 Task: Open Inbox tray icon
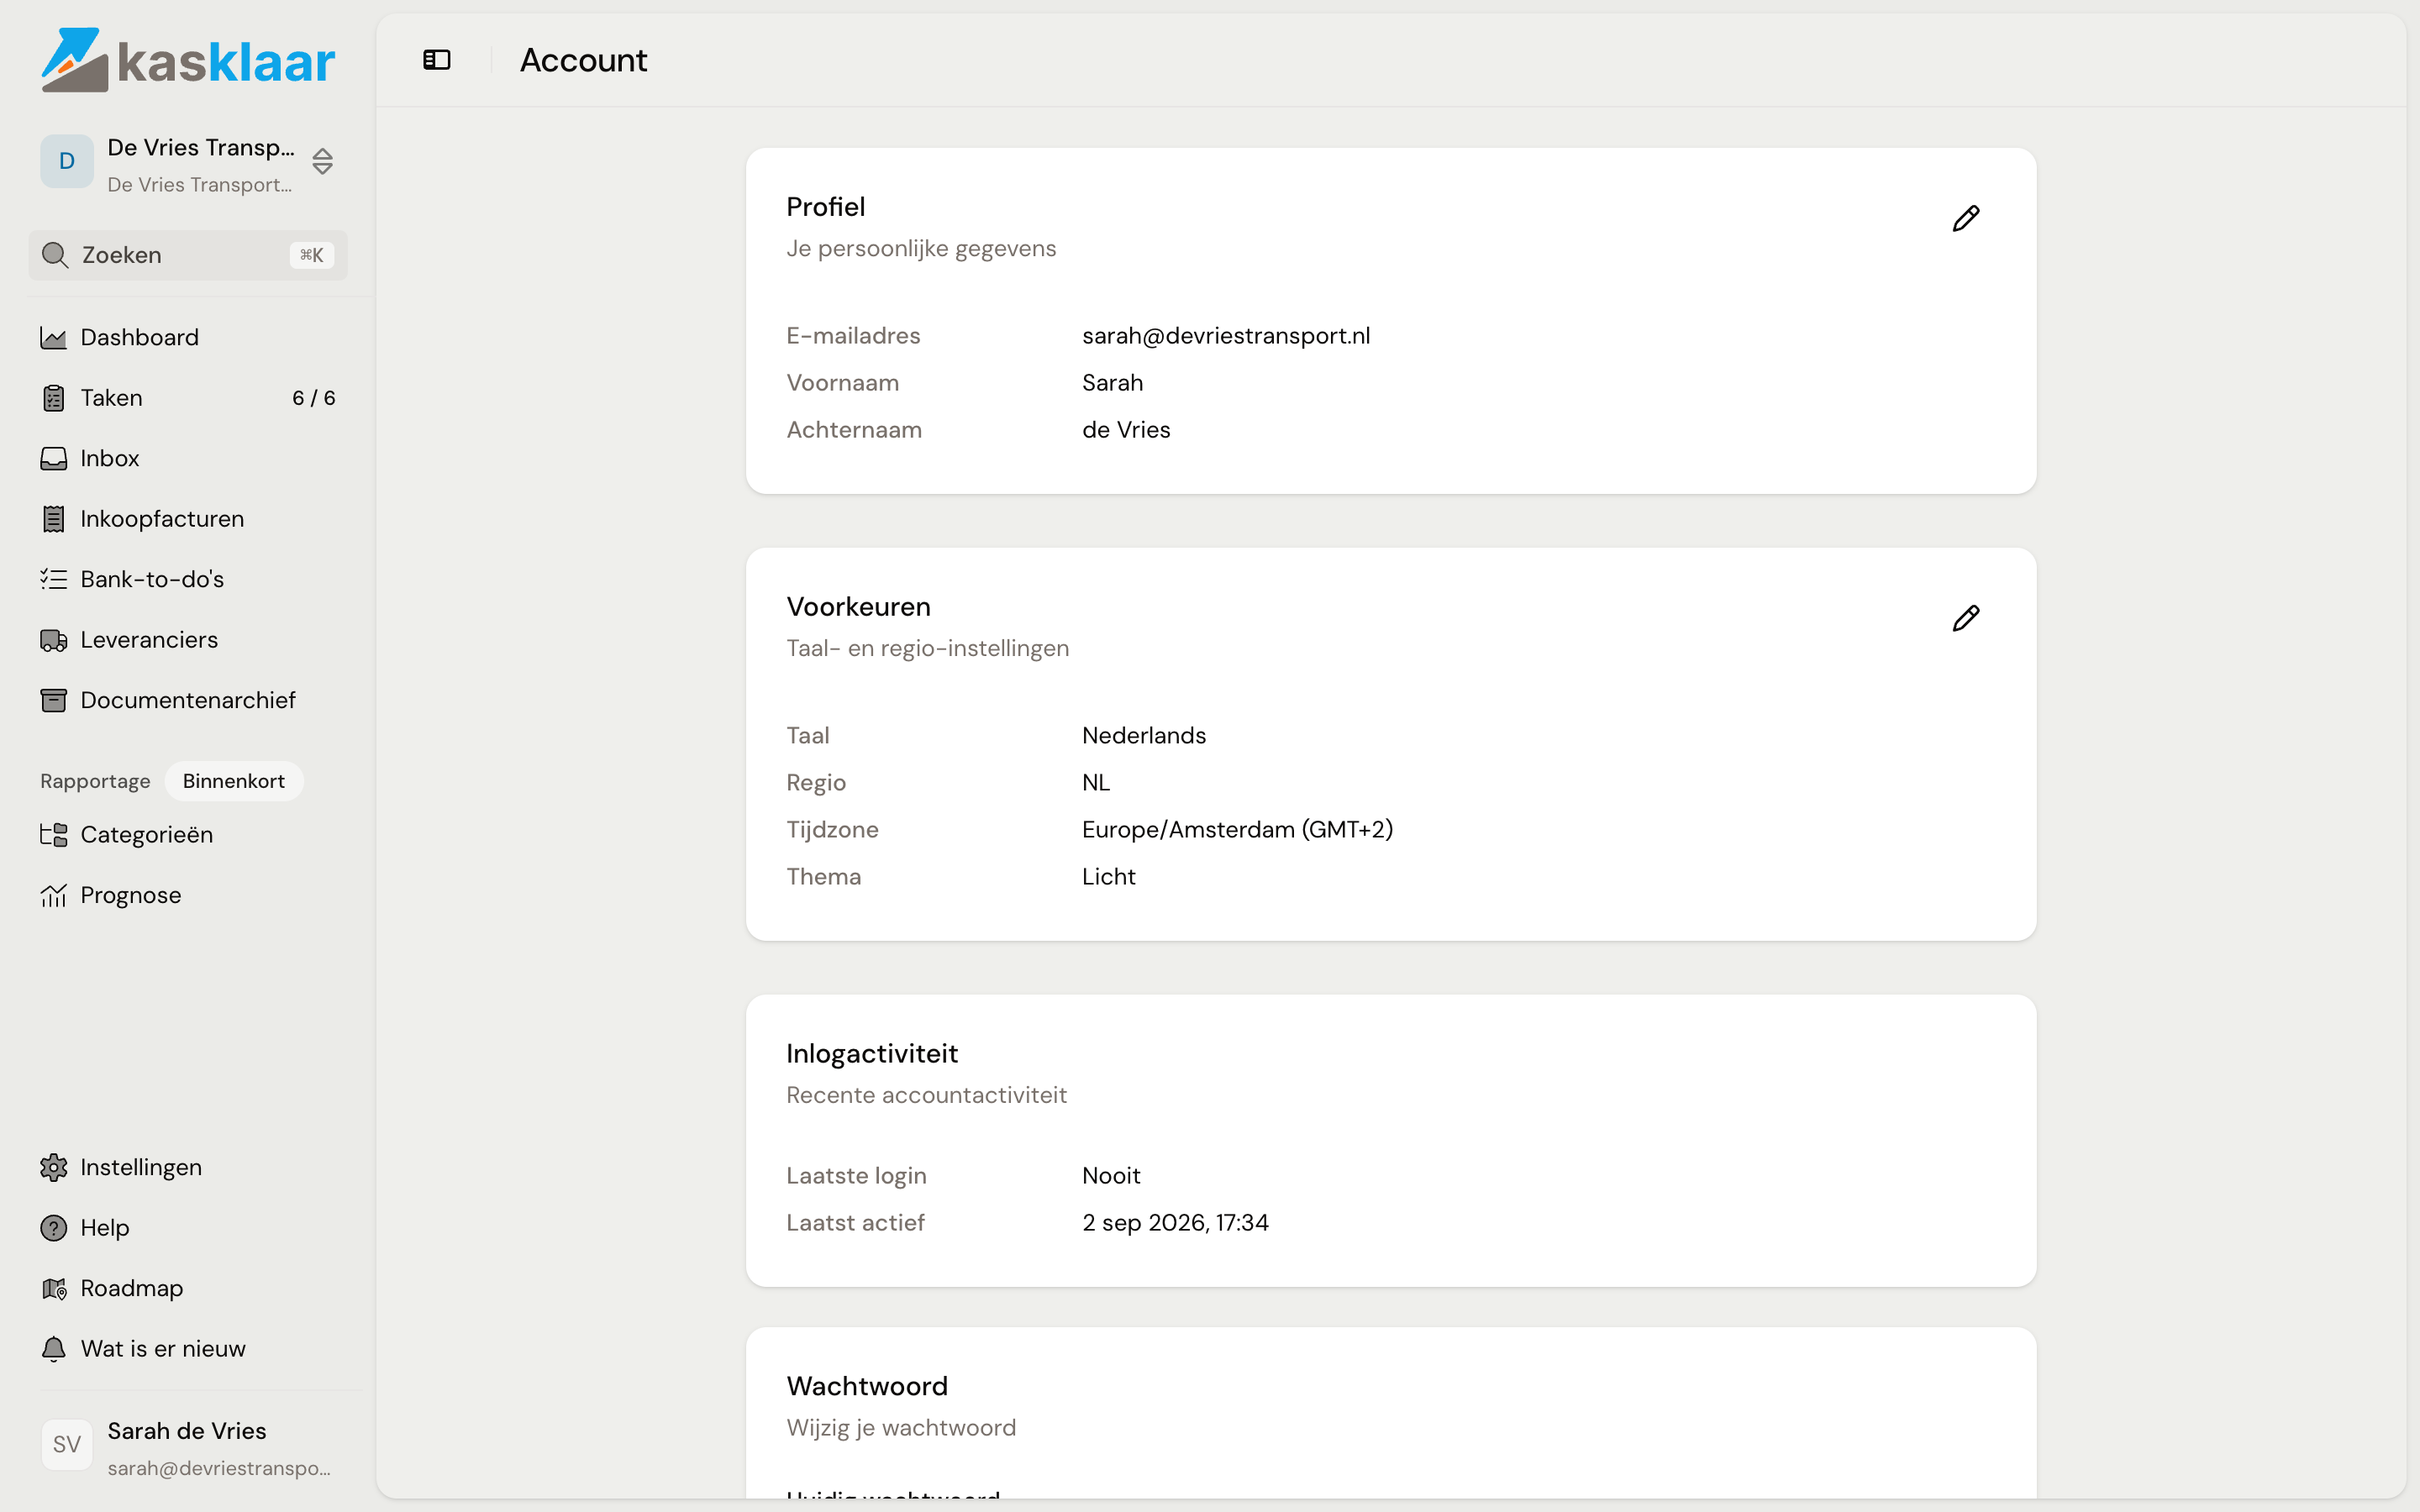pyautogui.click(x=54, y=458)
